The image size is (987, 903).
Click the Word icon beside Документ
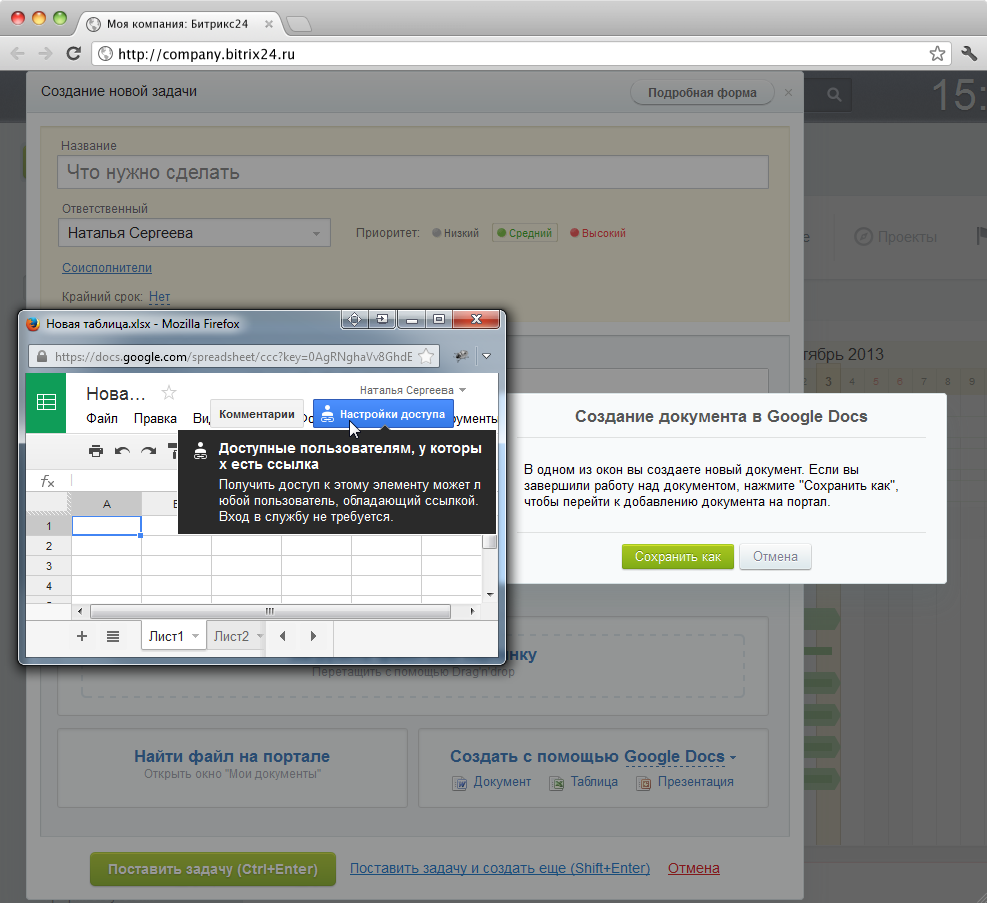(x=460, y=783)
